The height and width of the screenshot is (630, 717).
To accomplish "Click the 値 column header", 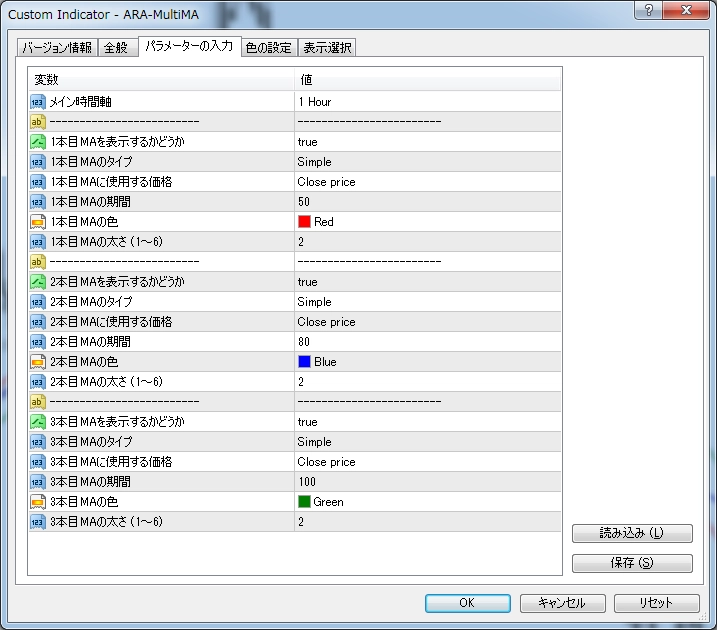I will tap(428, 80).
